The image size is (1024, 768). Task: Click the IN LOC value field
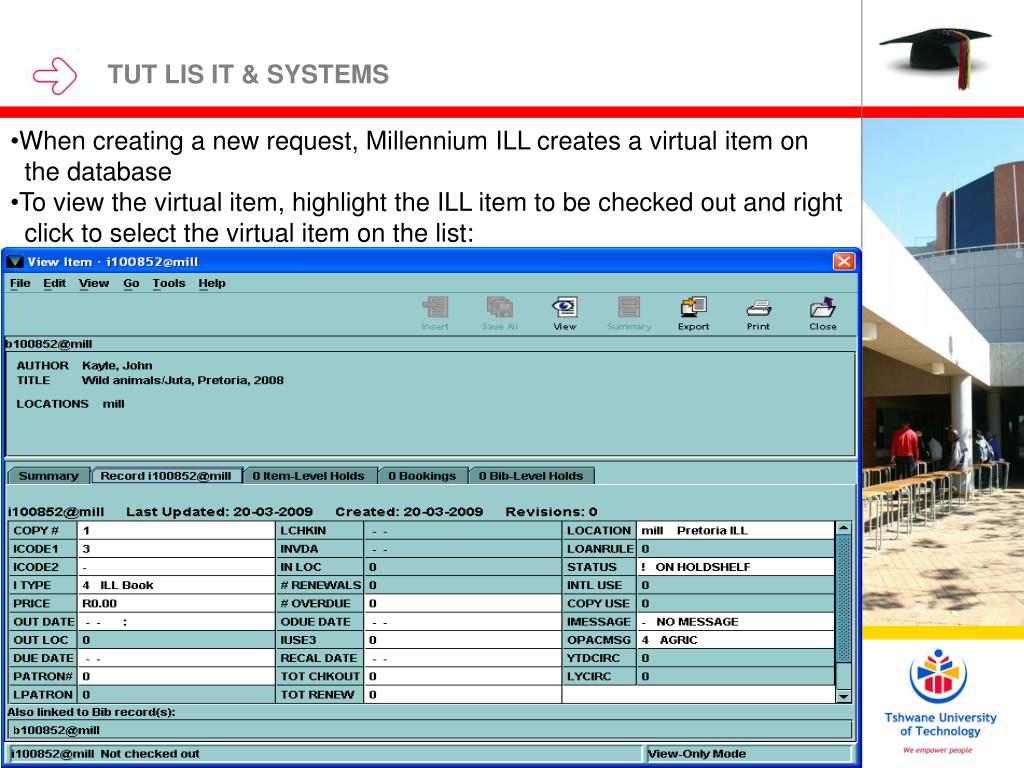[x=462, y=567]
